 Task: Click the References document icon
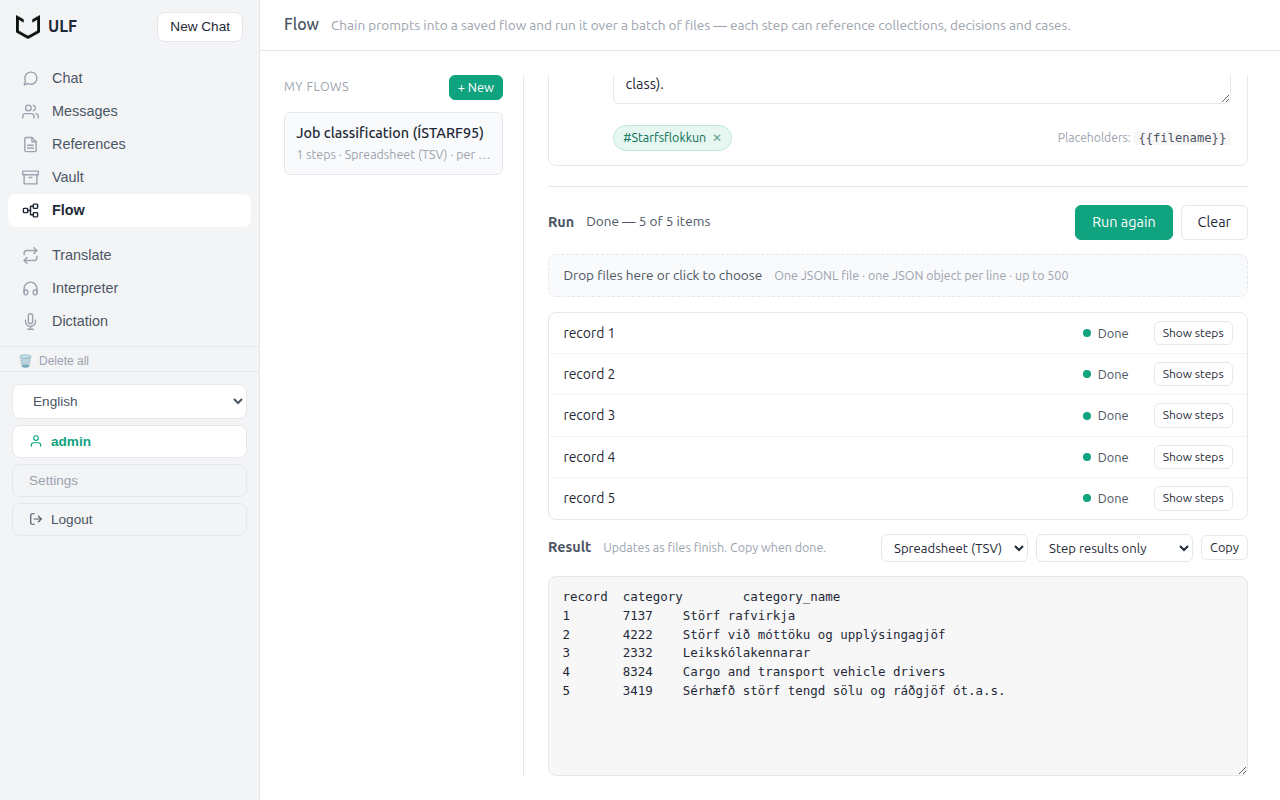pos(31,144)
